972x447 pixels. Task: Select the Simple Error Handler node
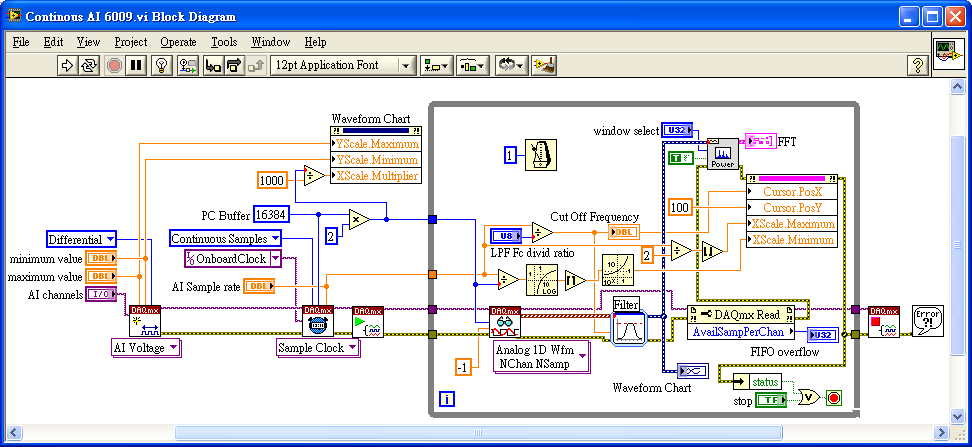(x=927, y=321)
